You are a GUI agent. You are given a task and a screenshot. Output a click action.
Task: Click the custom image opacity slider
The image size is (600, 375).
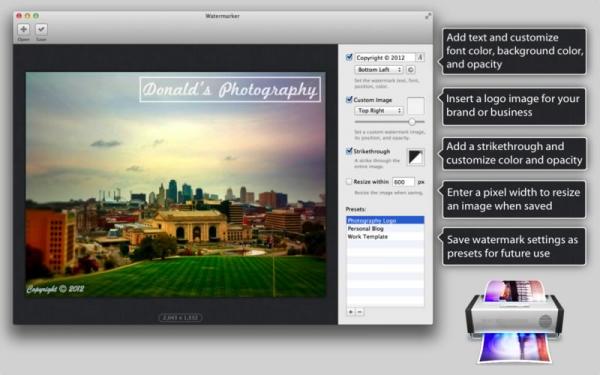coord(390,122)
